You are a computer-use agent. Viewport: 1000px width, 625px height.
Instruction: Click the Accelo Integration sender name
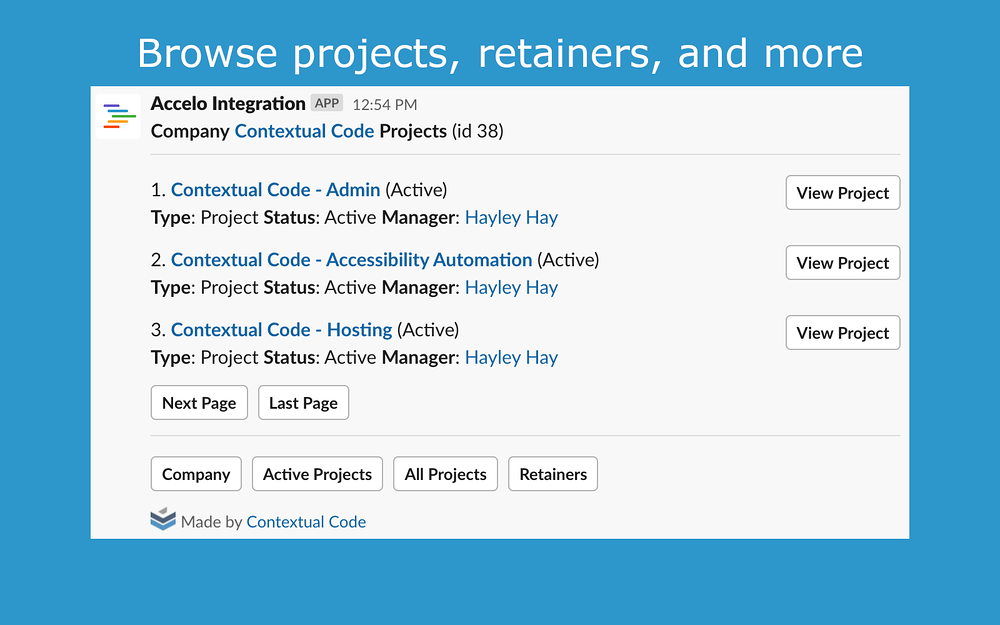pyautogui.click(x=228, y=103)
